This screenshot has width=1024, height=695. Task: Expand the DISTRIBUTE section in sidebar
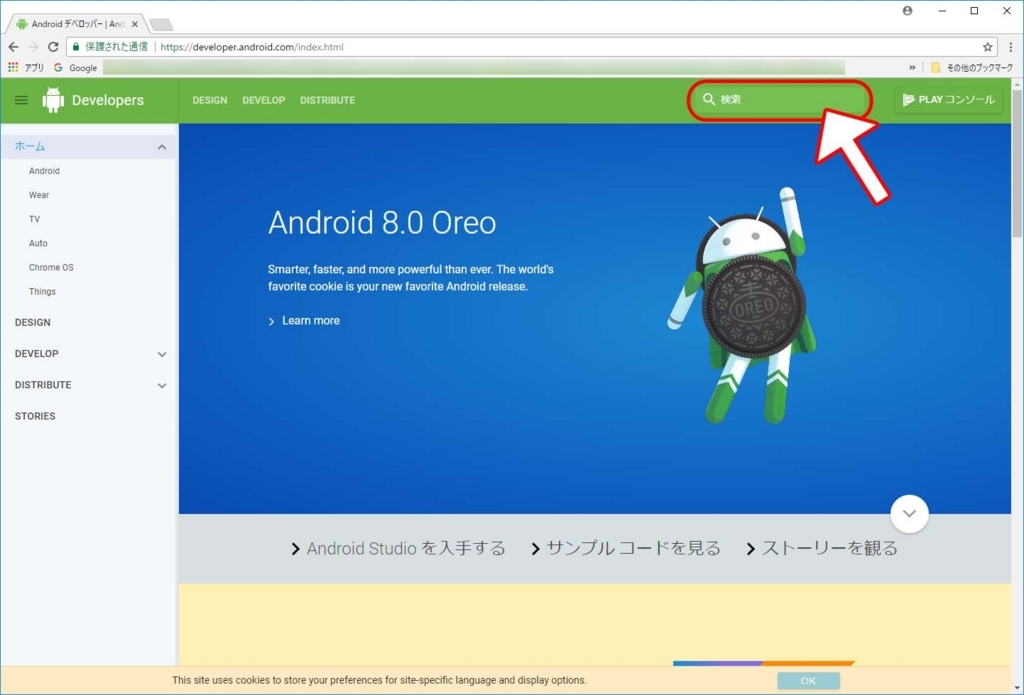click(x=162, y=385)
